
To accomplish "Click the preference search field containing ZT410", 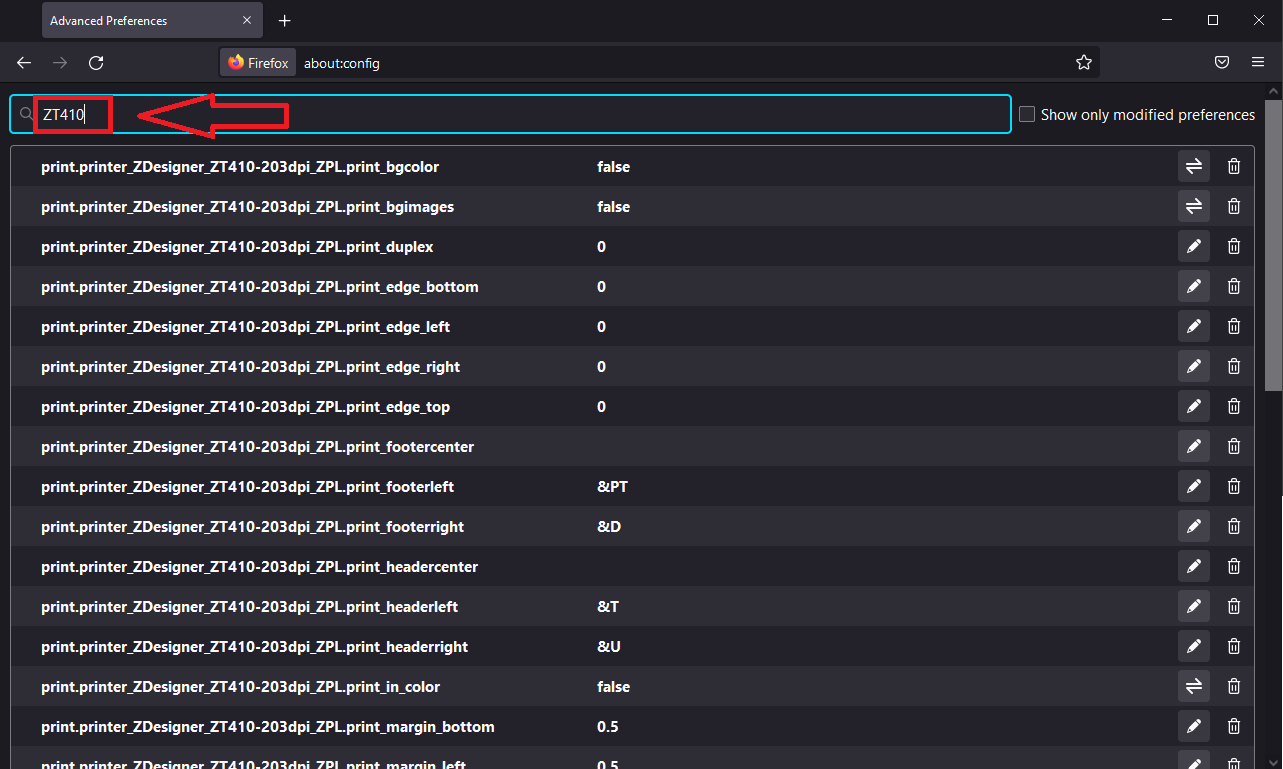I will (x=510, y=114).
